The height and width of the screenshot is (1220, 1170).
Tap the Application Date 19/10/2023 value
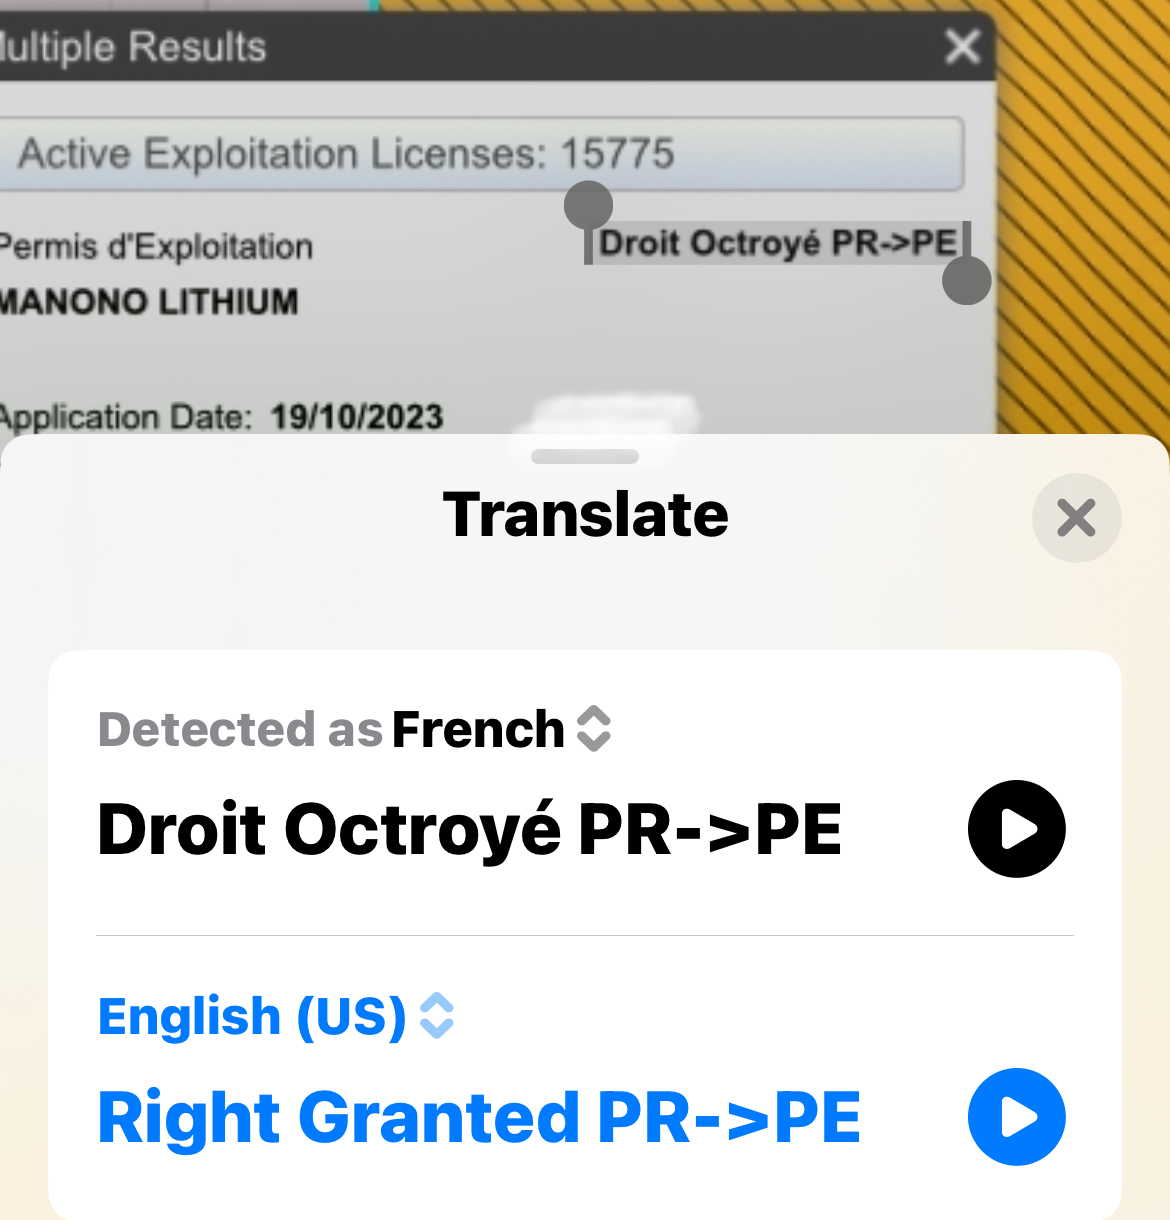pyautogui.click(x=356, y=417)
